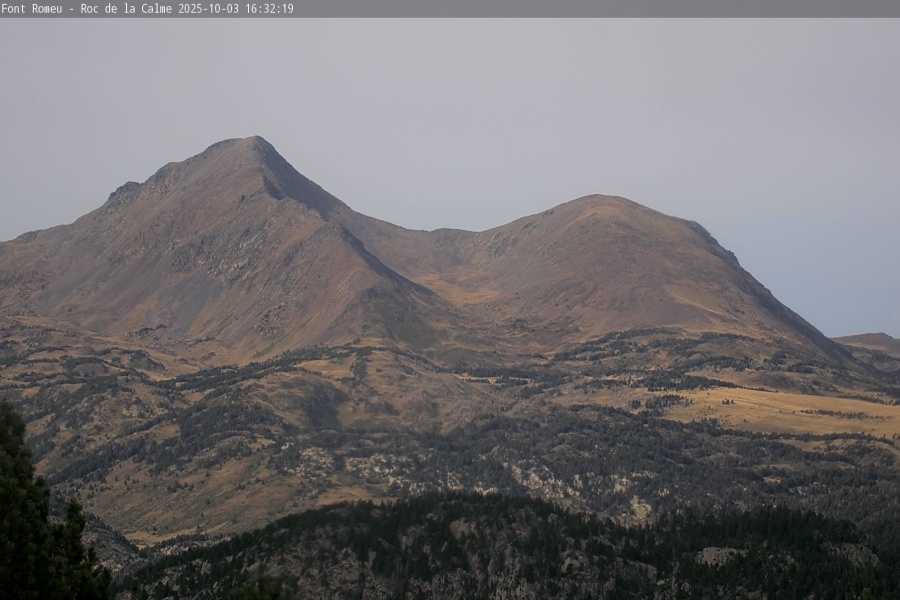The image size is (900, 600).
Task: Click the pale boulder field in lower middle
Action: (x=380, y=466)
